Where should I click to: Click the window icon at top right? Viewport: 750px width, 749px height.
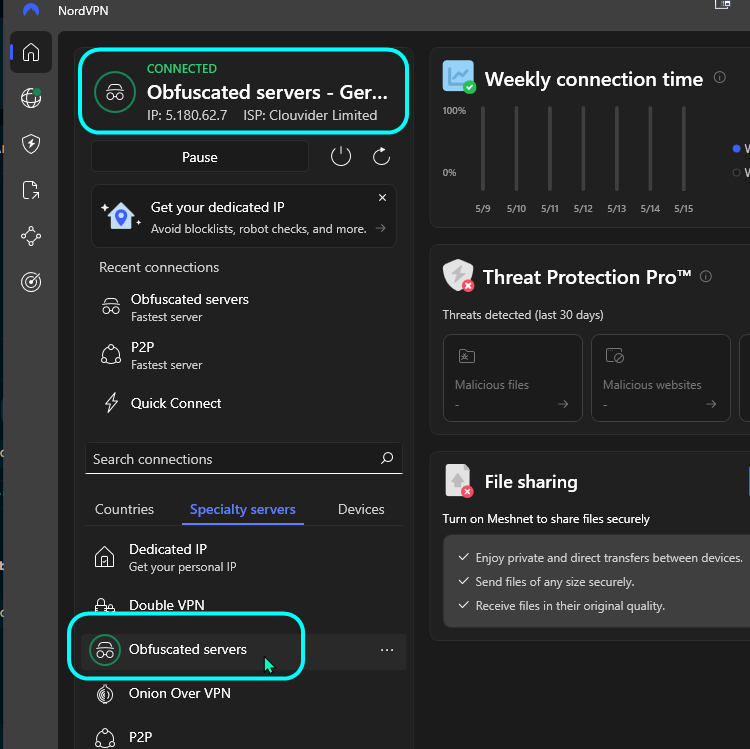click(722, 4)
